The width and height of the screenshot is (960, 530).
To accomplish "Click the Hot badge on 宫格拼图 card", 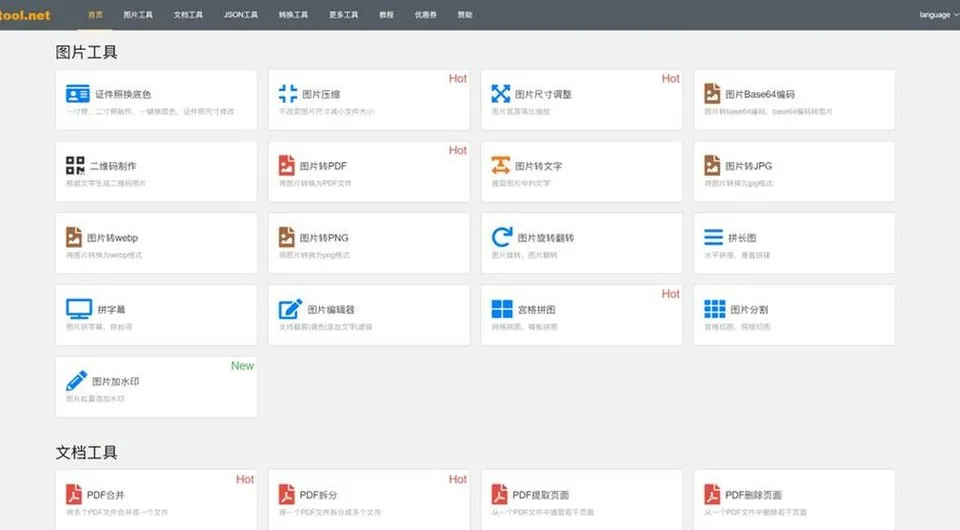I will coord(670,294).
